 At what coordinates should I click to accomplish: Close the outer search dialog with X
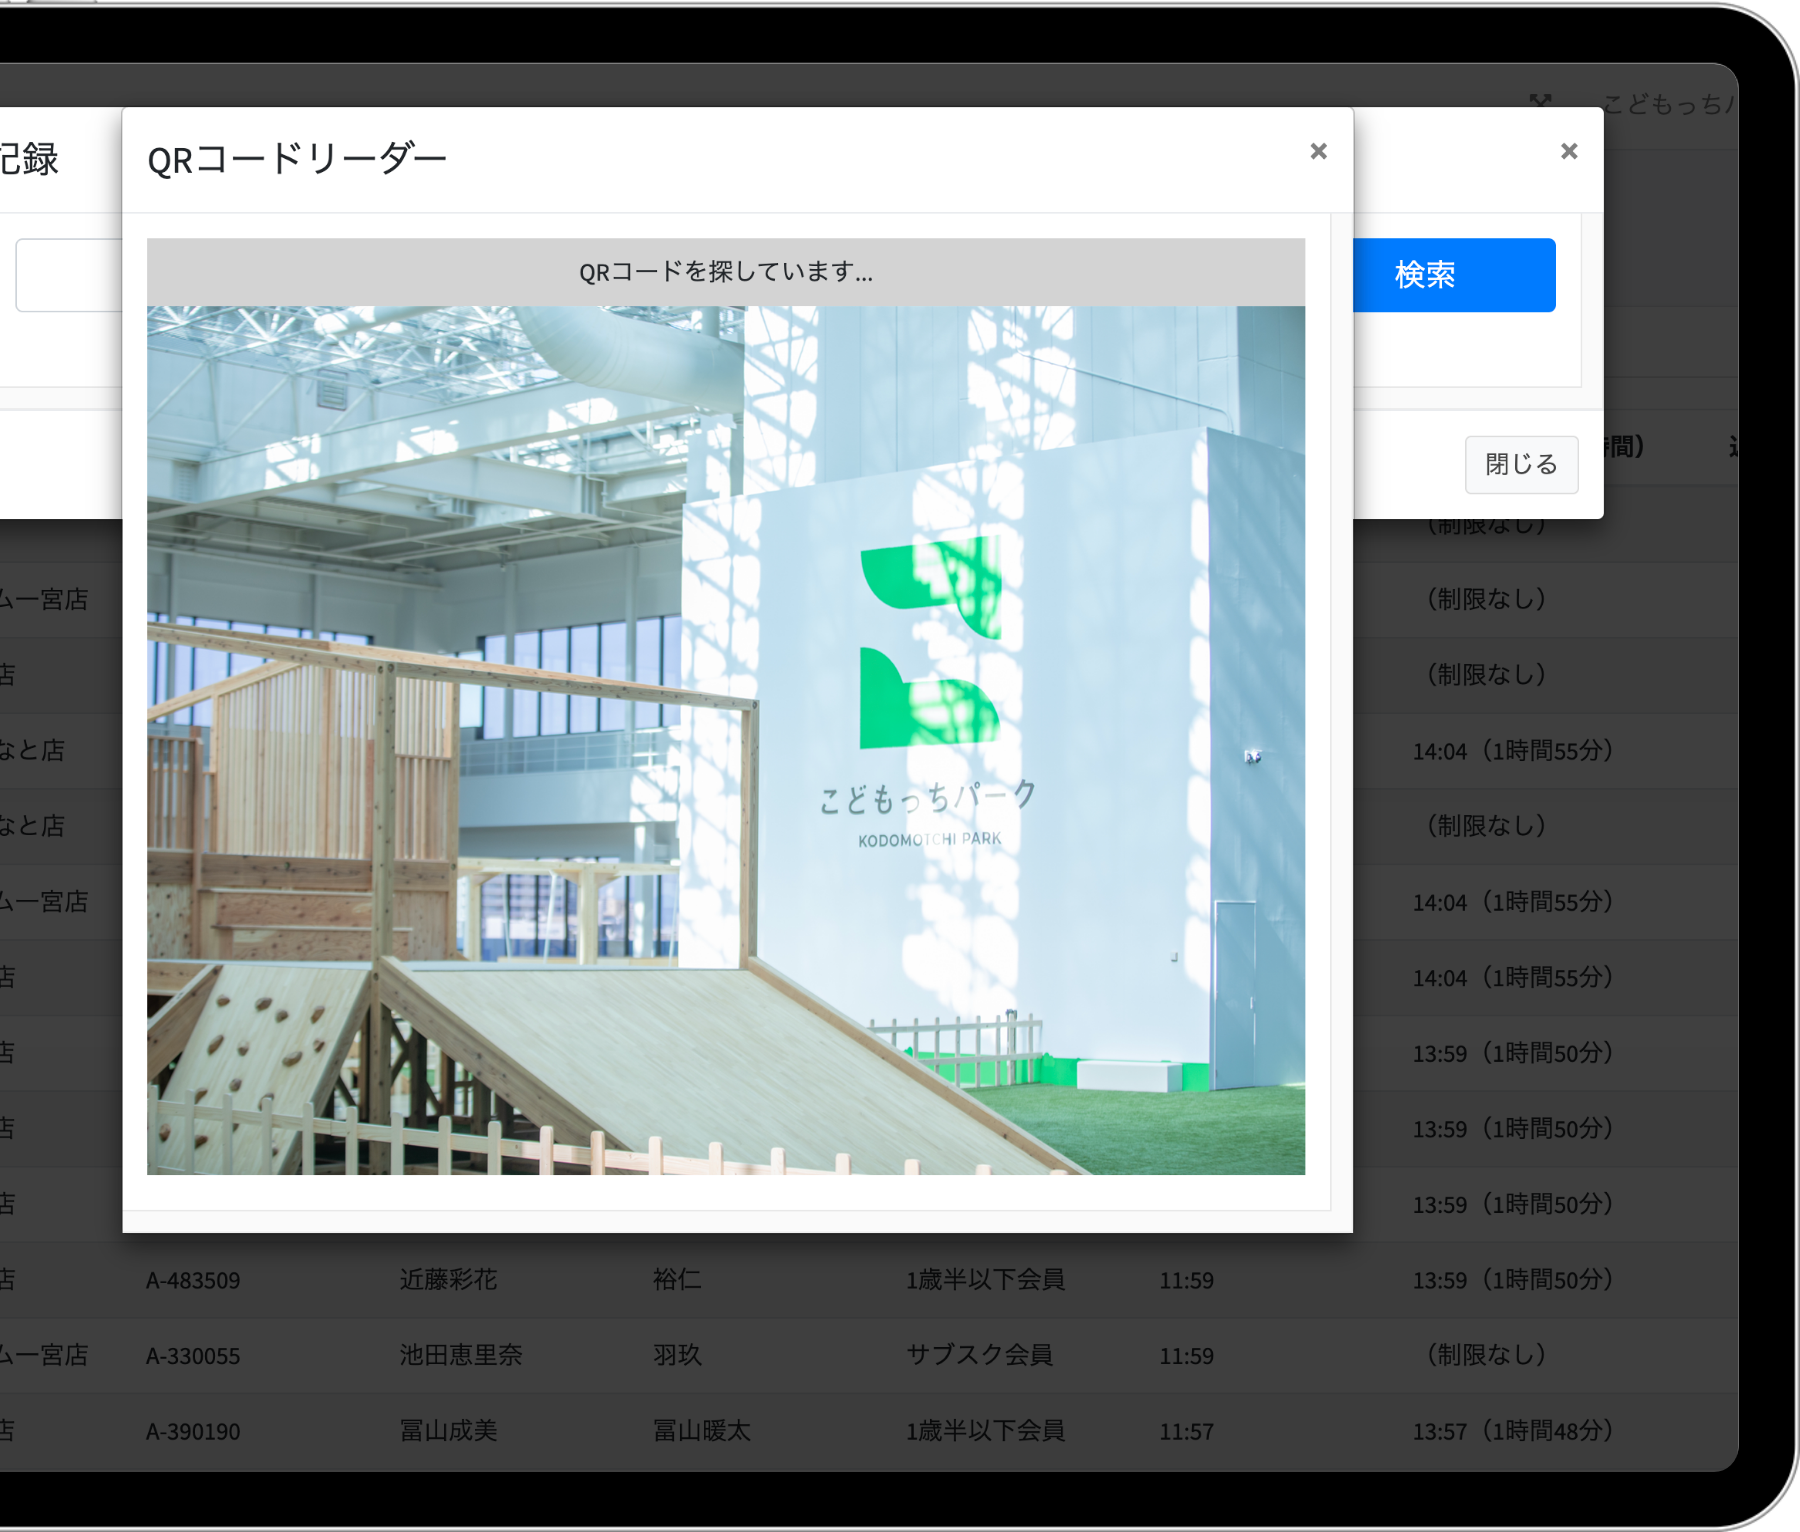pyautogui.click(x=1568, y=151)
